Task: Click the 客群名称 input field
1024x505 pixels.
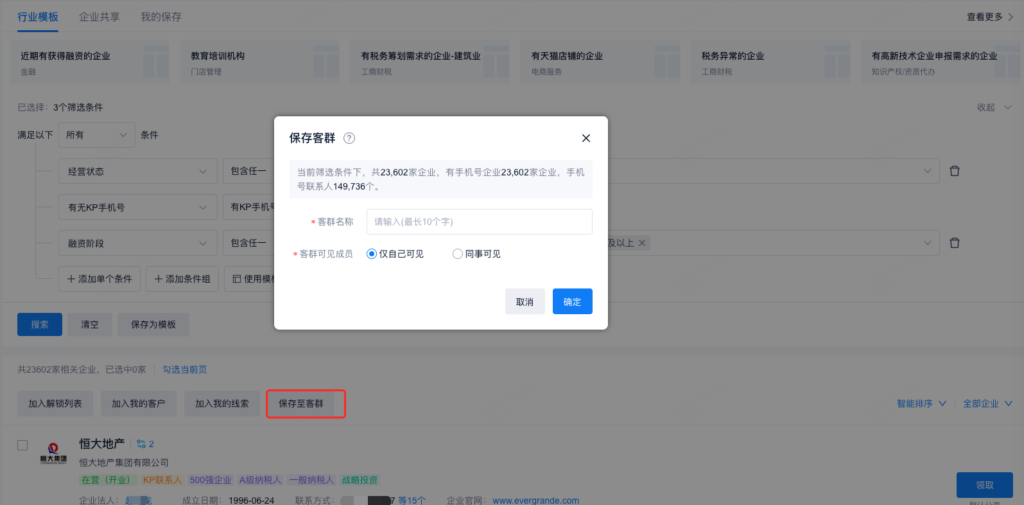Action: point(479,221)
